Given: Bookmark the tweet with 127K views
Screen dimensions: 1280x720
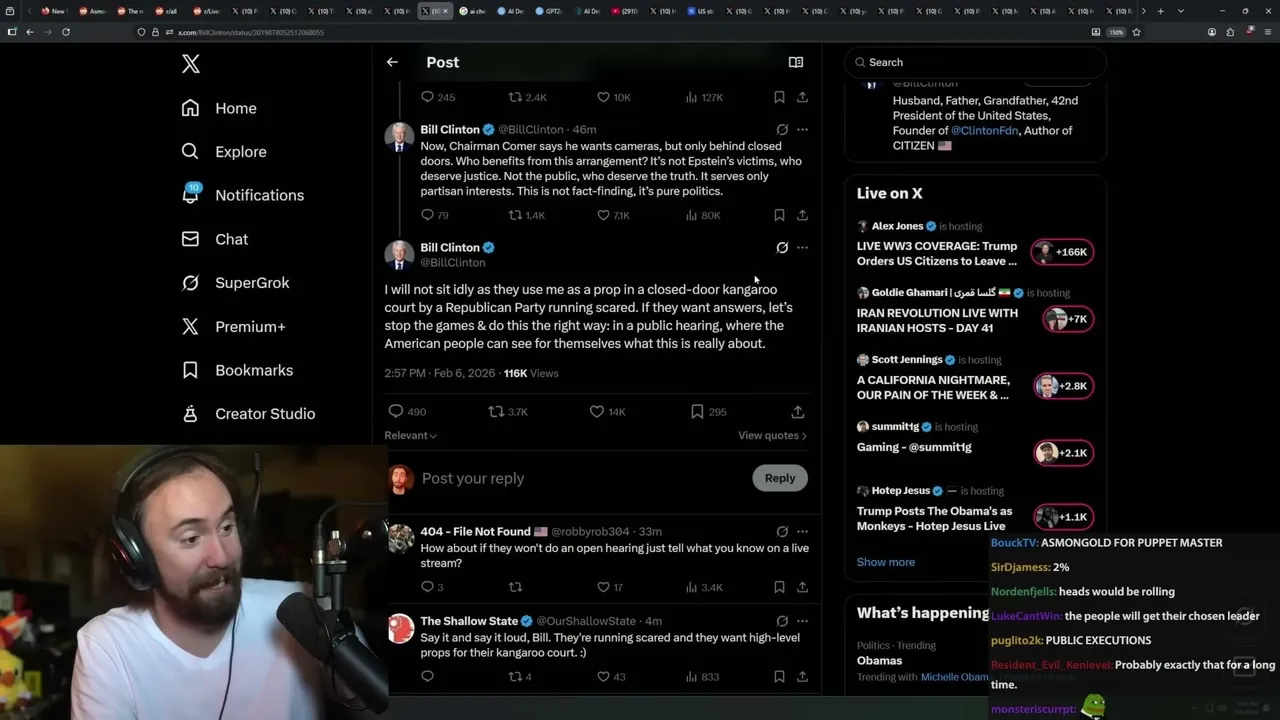Looking at the screenshot, I should pyautogui.click(x=779, y=97).
